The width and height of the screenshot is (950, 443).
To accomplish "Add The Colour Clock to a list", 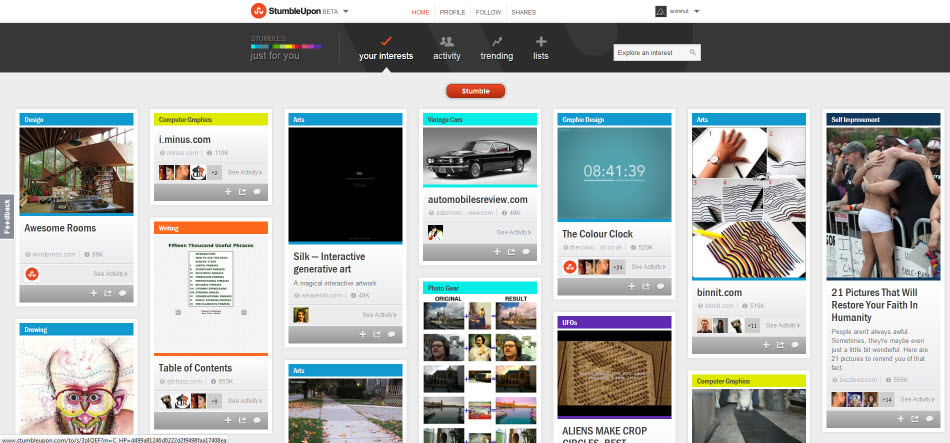I will 631,287.
